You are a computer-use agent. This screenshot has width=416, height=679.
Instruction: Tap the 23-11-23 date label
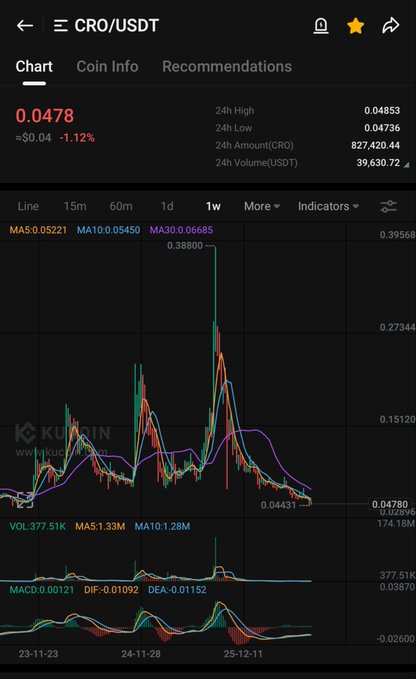point(38,653)
